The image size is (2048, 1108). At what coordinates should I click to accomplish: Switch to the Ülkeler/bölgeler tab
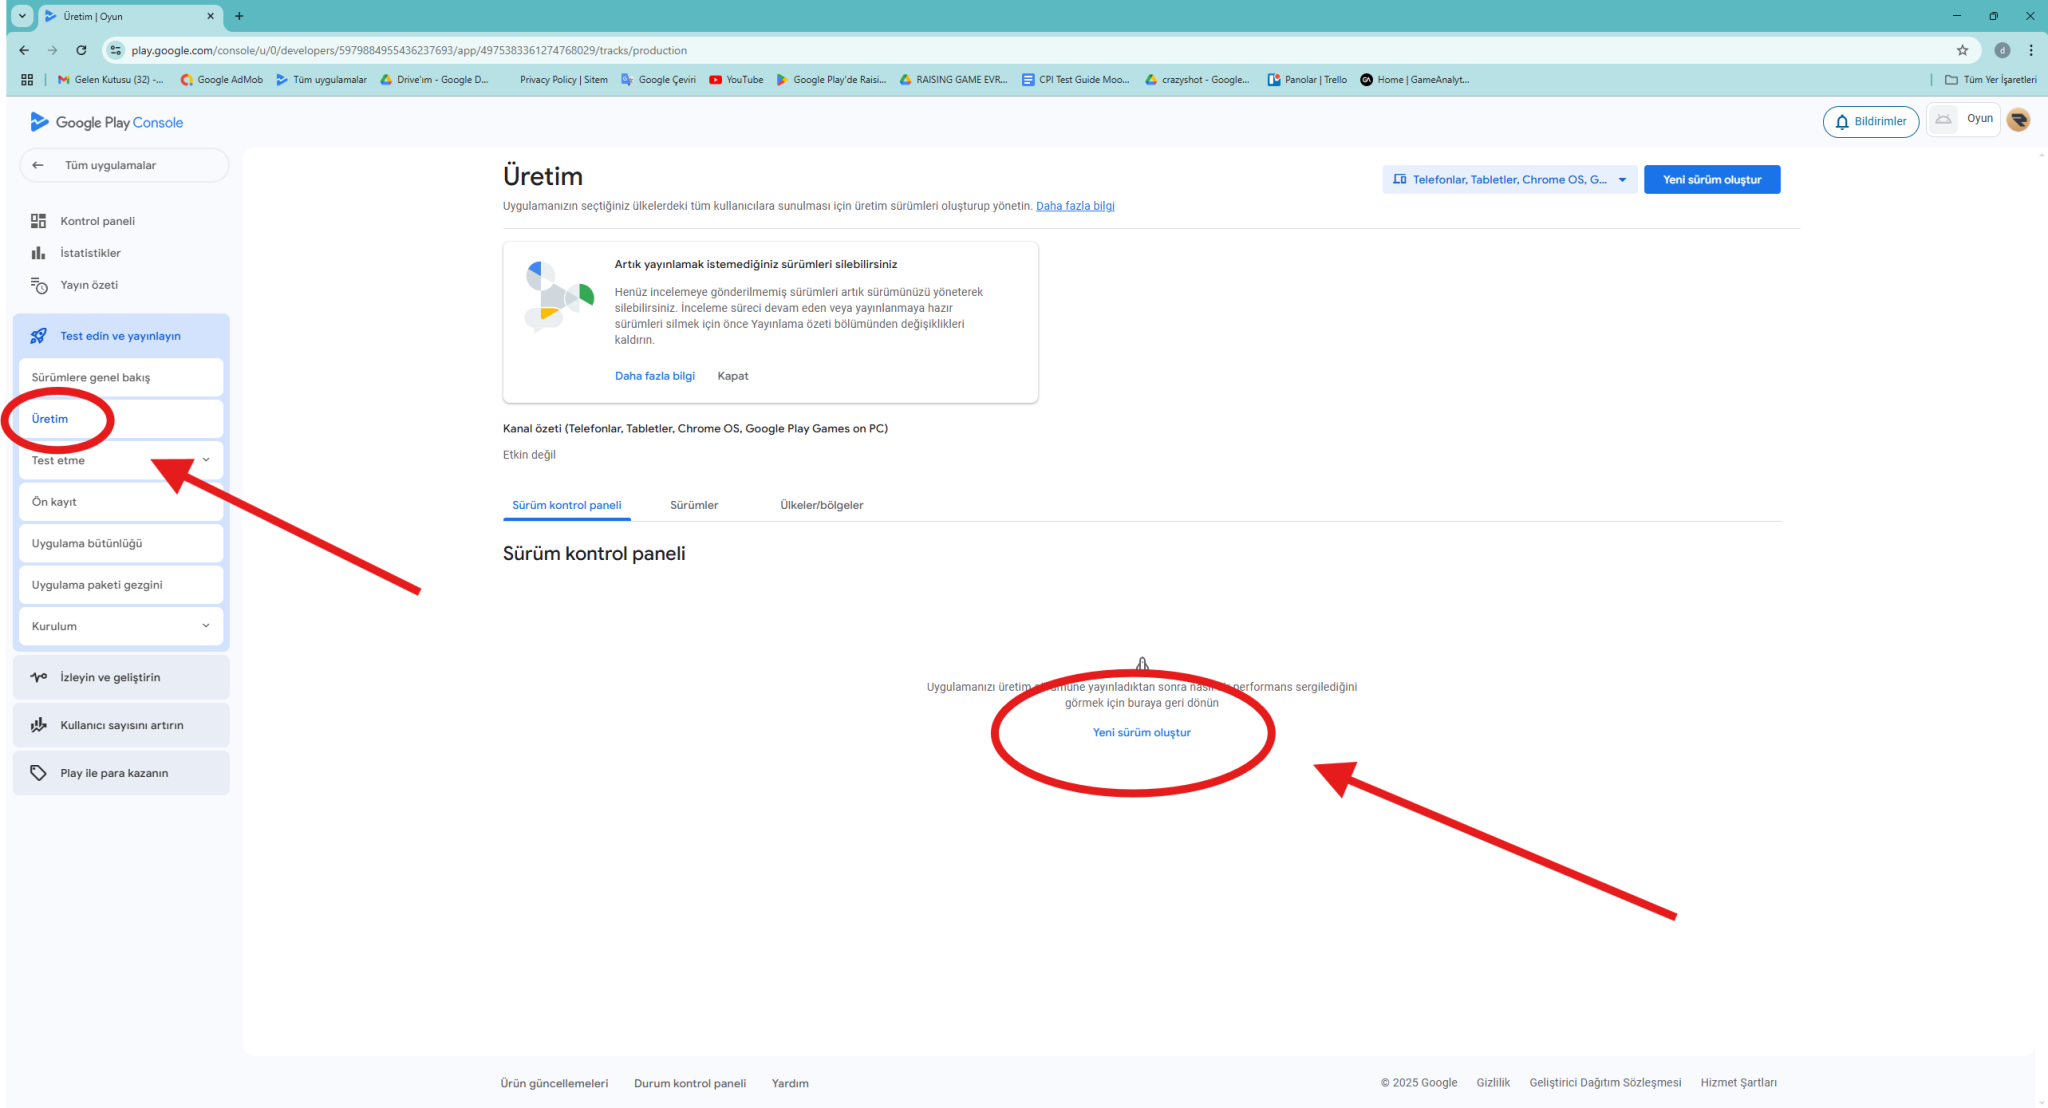click(x=821, y=505)
